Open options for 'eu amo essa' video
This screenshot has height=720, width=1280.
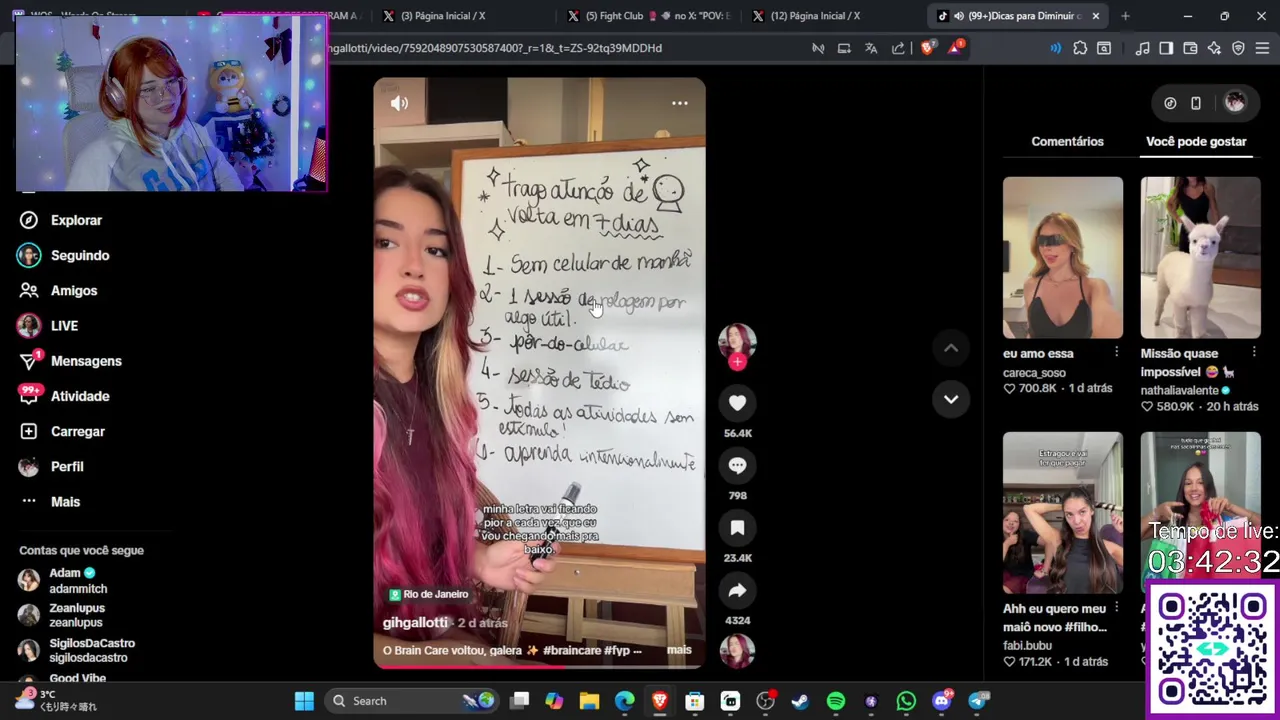(x=1116, y=352)
